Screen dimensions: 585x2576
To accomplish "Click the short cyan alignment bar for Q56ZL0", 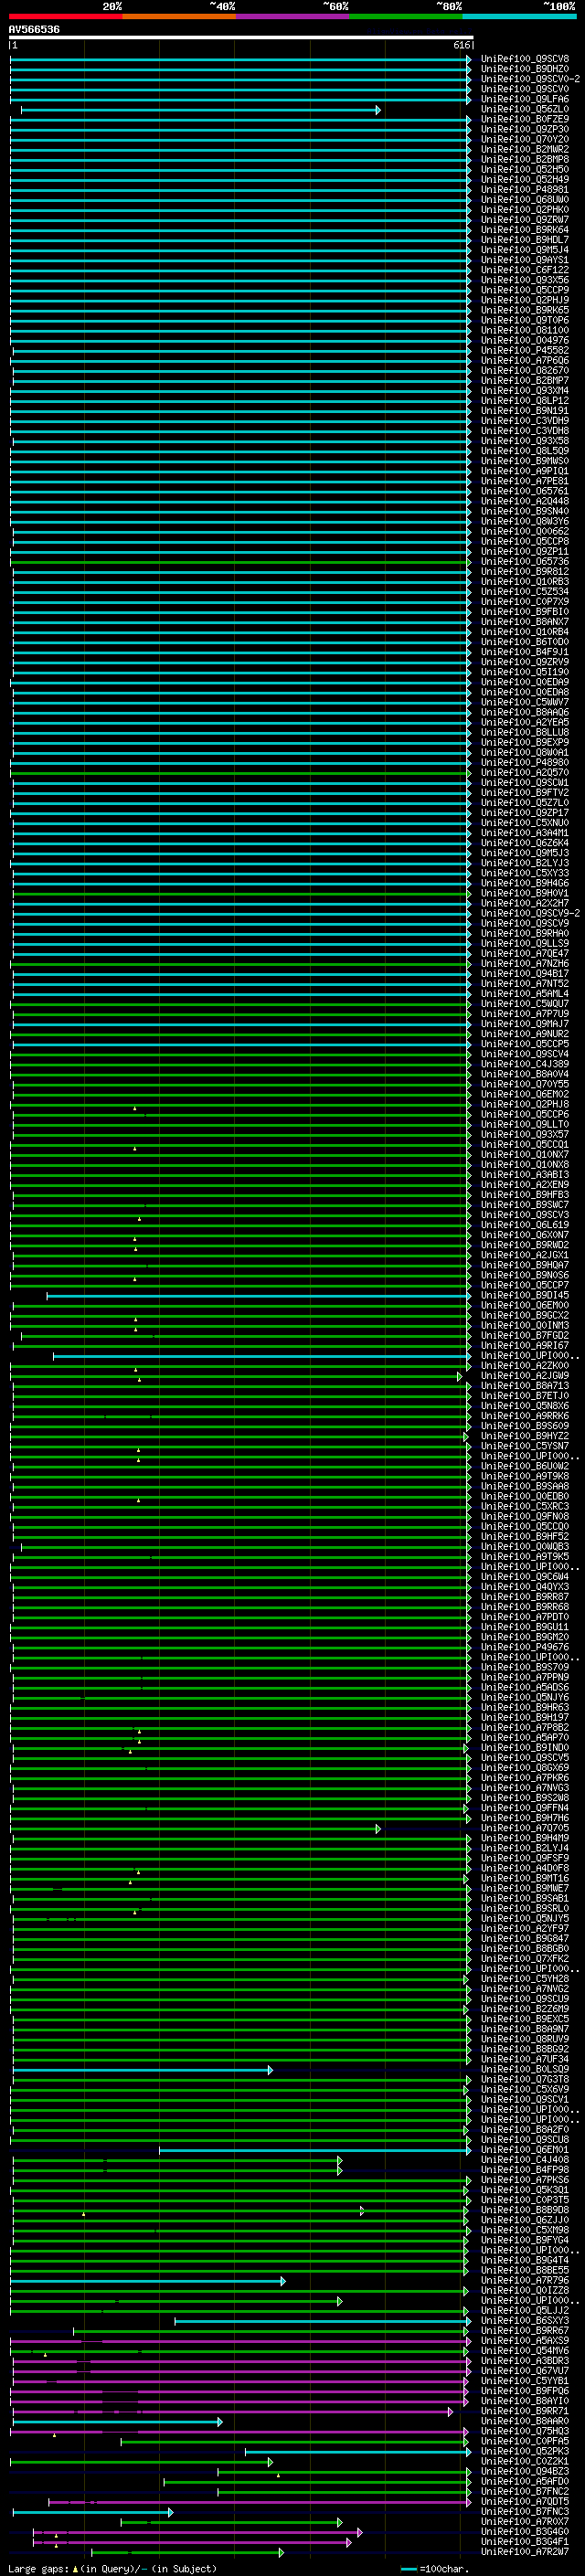I will pos(200,110).
